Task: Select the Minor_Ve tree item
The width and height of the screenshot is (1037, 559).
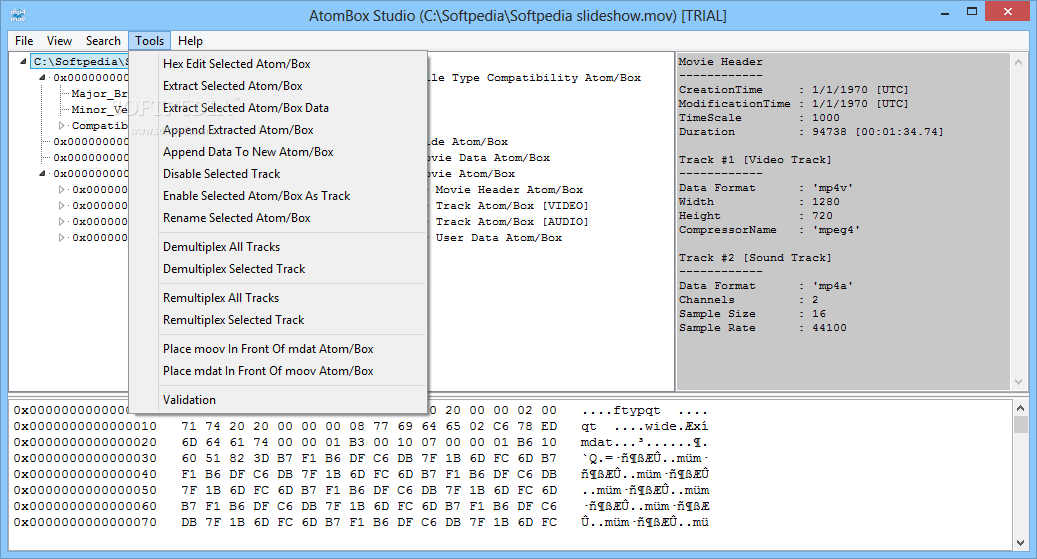Action: click(x=99, y=110)
